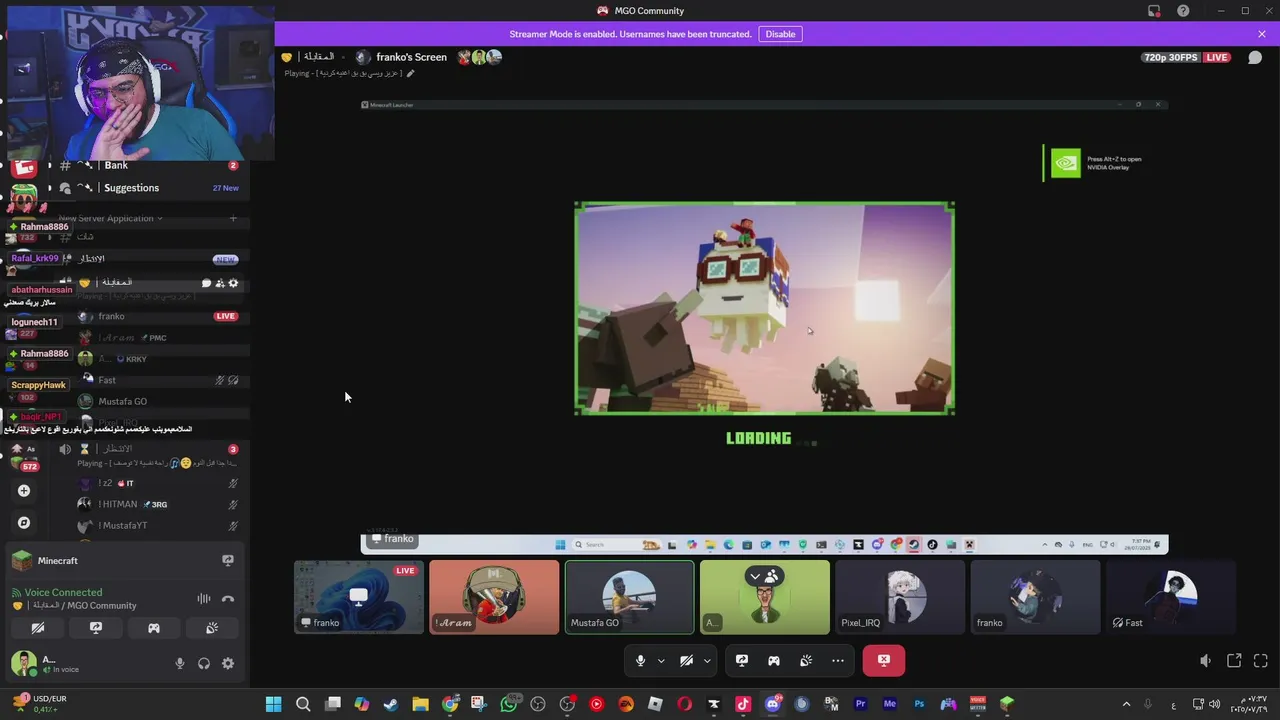This screenshot has height=720, width=1280.
Task: Open the Windows Start menu
Action: 273,704
